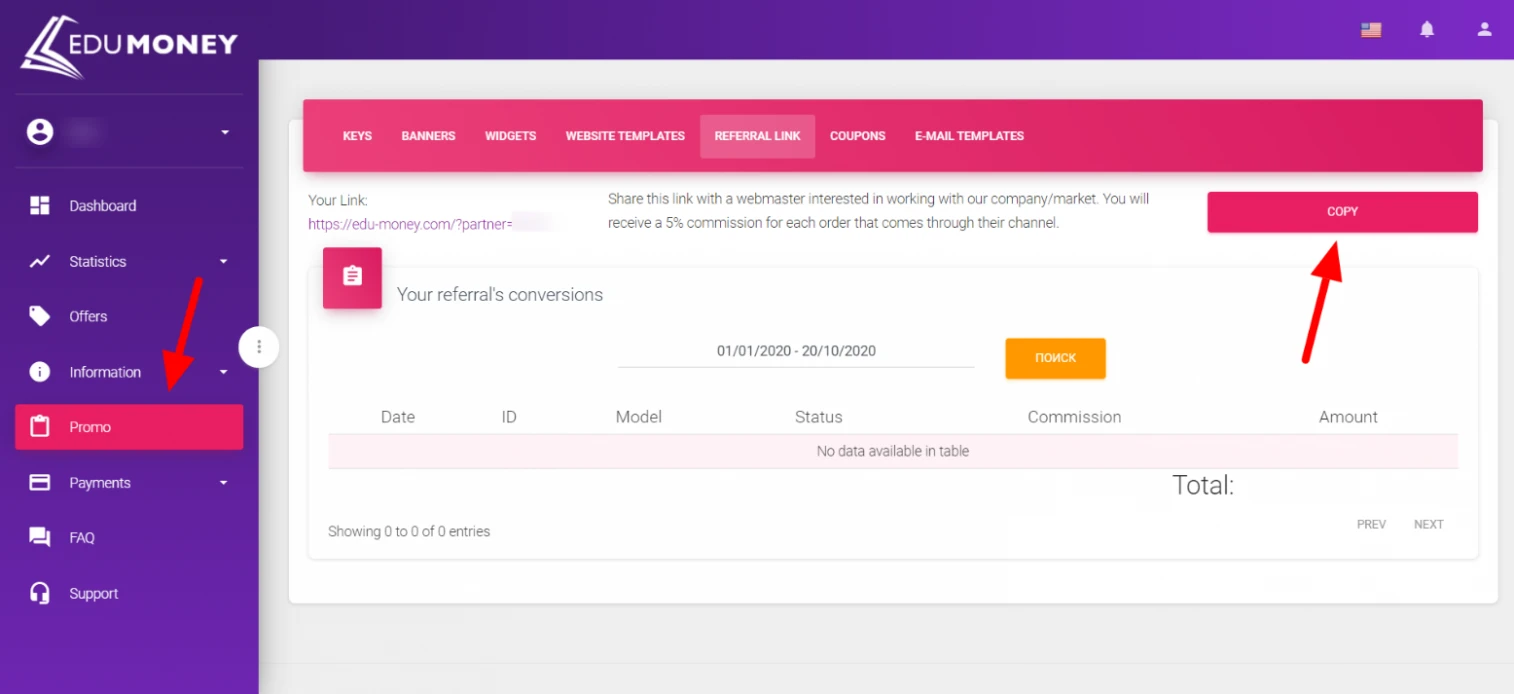Switch to the Coupons tab
Viewport: 1514px width, 694px height.
point(858,136)
